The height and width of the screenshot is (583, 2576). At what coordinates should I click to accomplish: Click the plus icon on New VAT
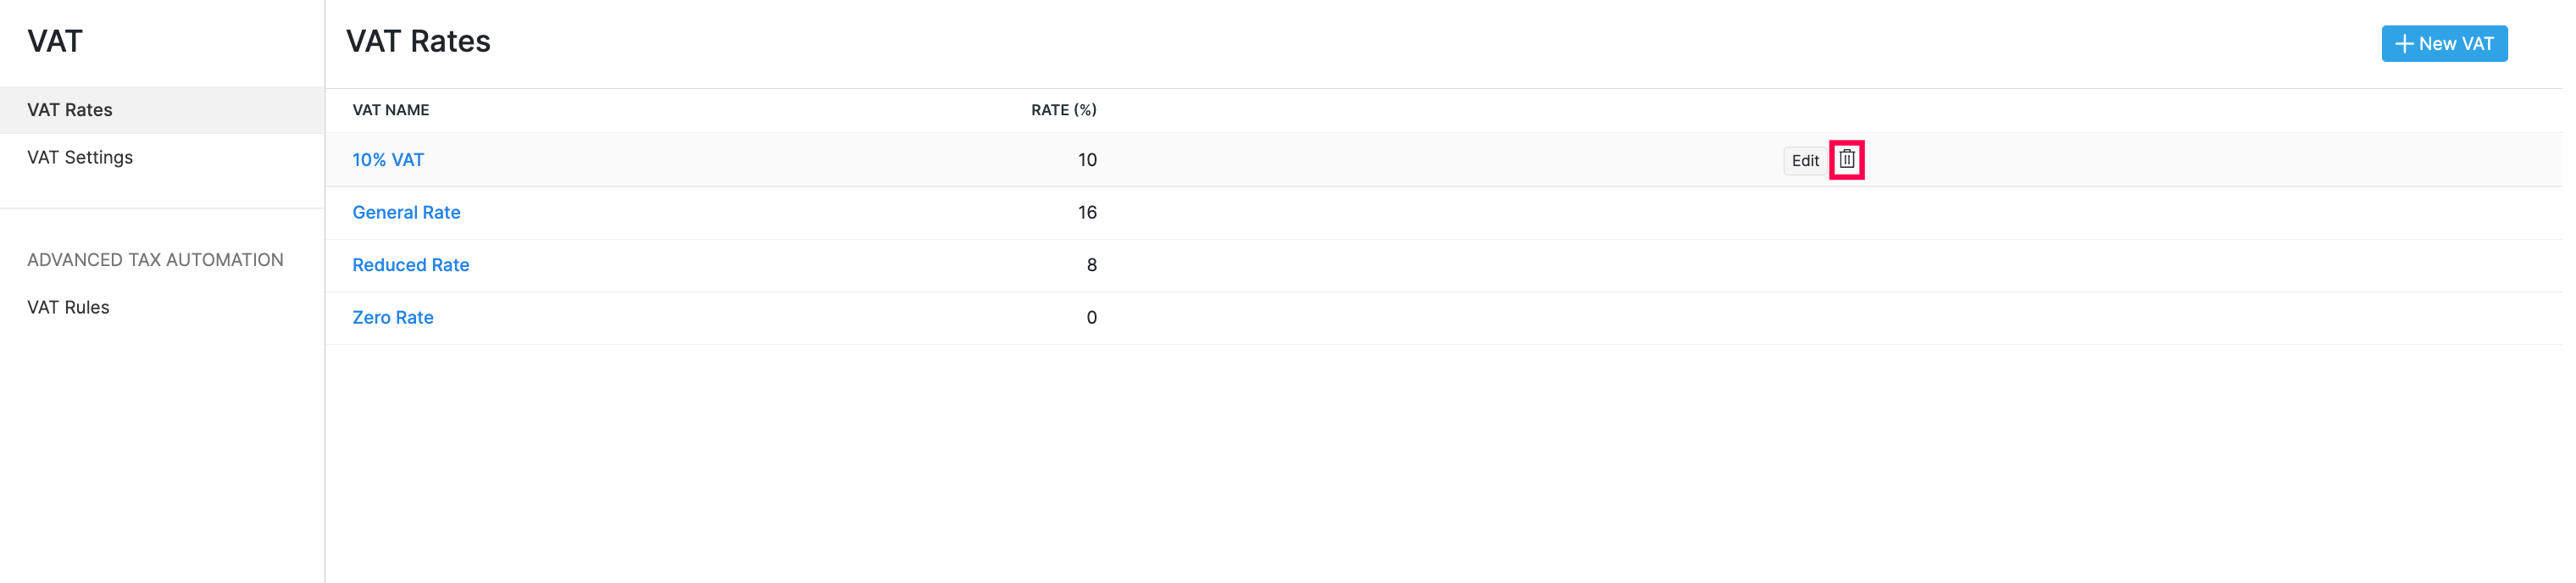tap(2404, 44)
